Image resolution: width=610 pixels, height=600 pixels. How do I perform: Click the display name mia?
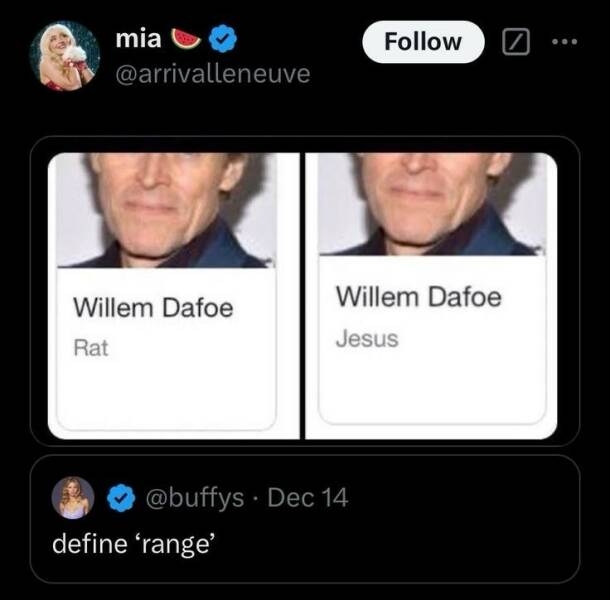click(x=136, y=39)
